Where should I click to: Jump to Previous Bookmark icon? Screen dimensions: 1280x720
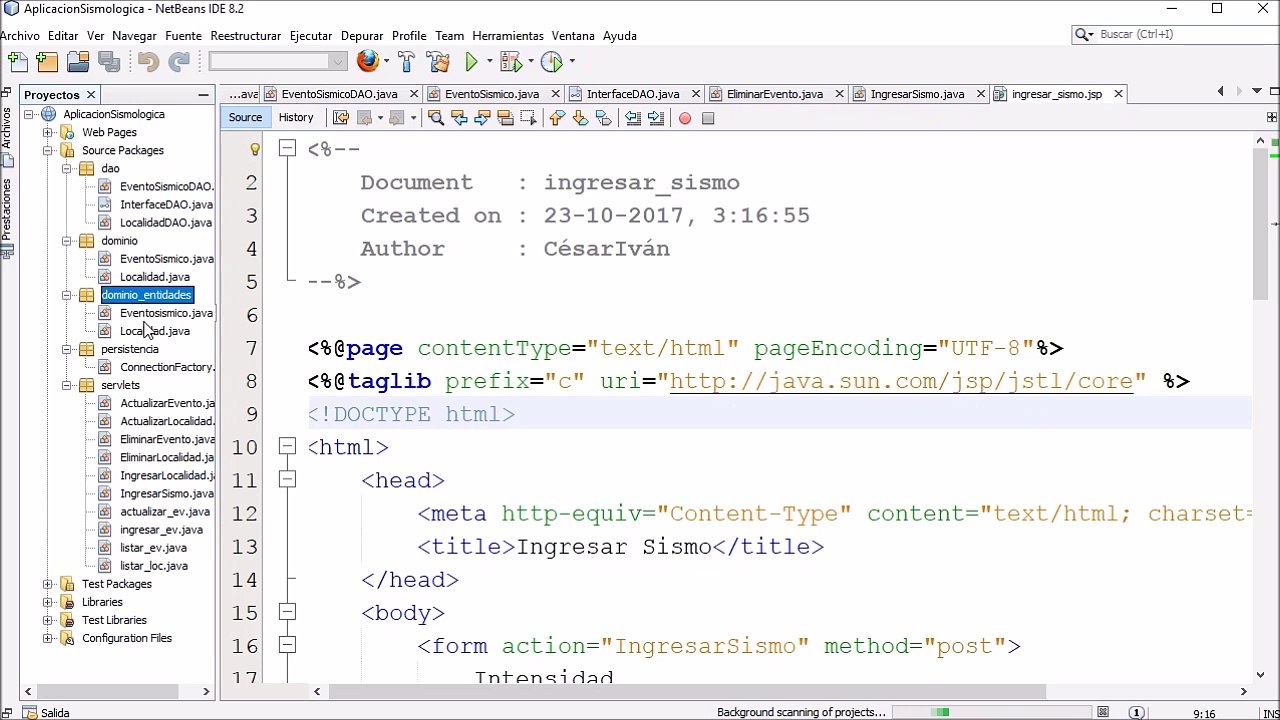coord(557,118)
